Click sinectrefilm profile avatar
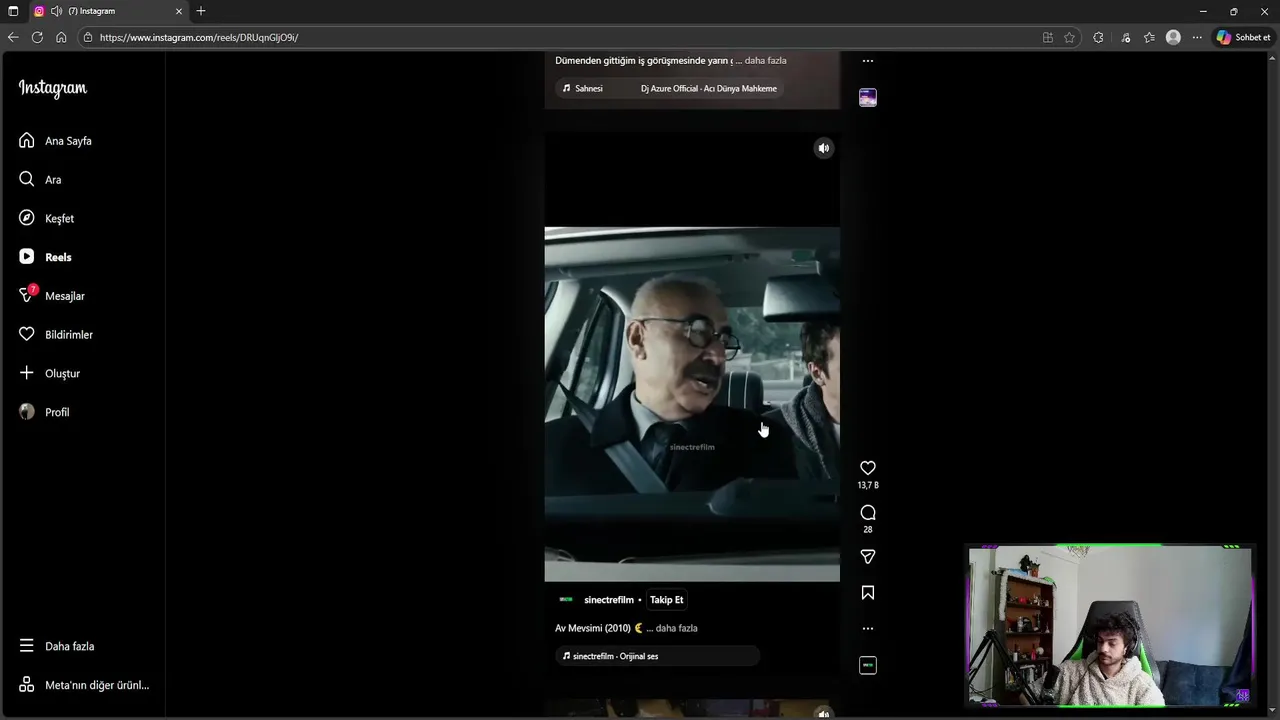 [566, 600]
